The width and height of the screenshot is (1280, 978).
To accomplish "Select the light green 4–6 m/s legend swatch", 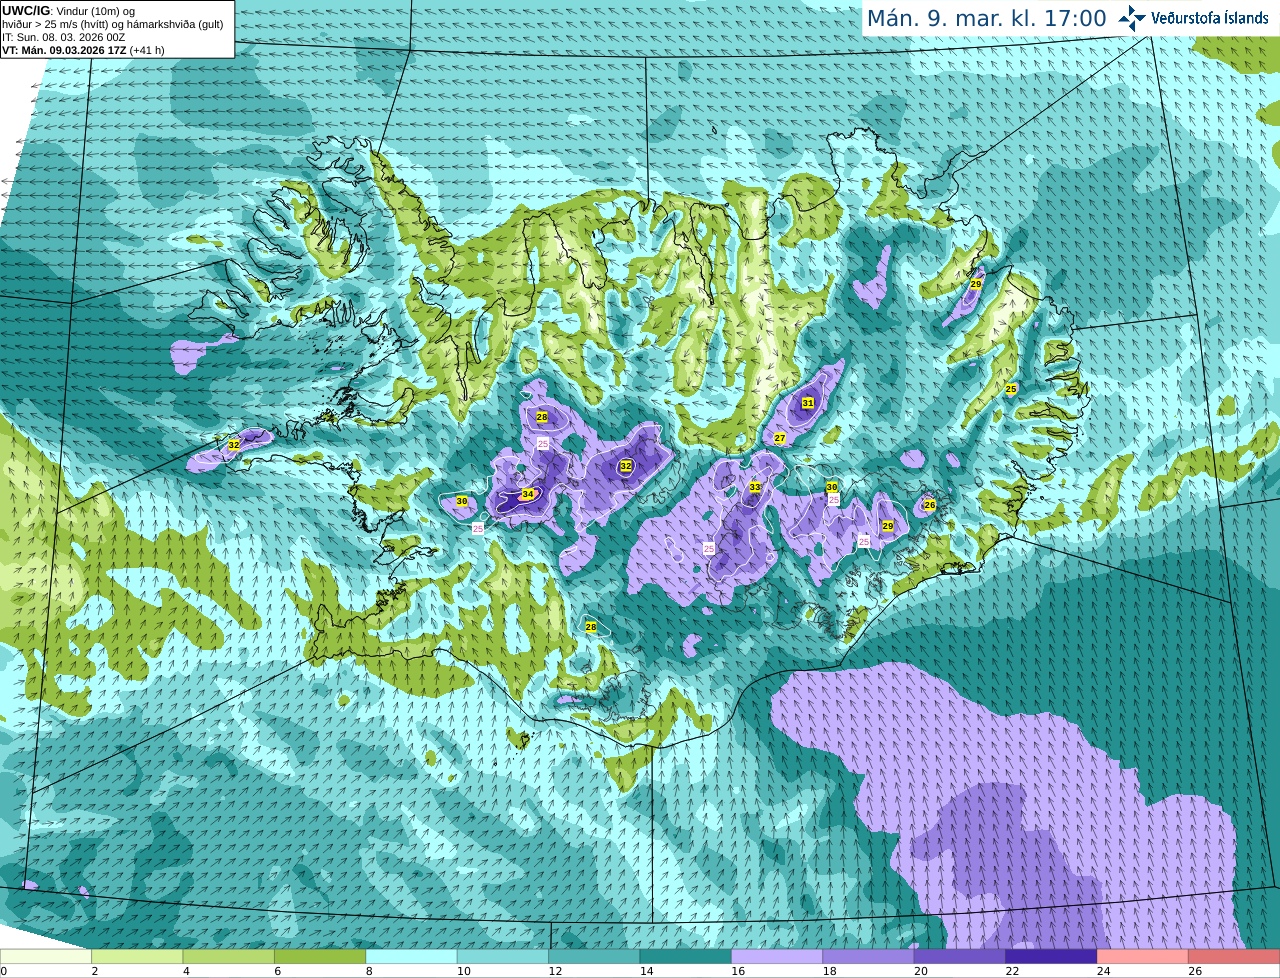I will [x=229, y=956].
